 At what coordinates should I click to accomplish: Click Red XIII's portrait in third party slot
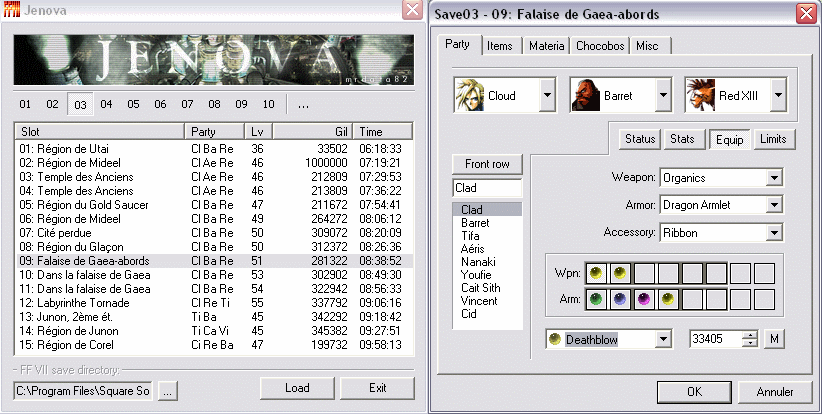point(701,95)
